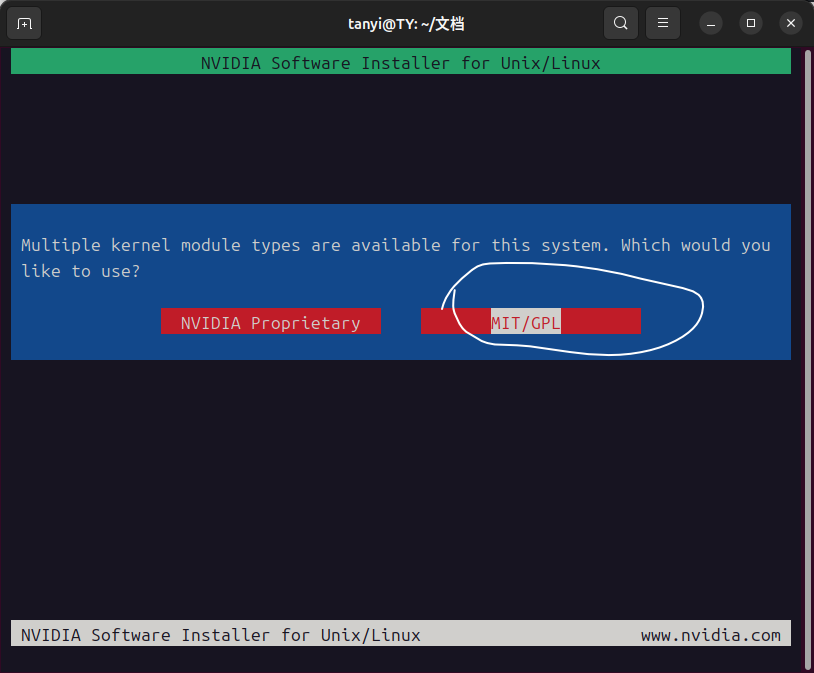Click the terminal title tanyi@TY: ~/文档
Image resolution: width=814 pixels, height=673 pixels.
coord(406,24)
